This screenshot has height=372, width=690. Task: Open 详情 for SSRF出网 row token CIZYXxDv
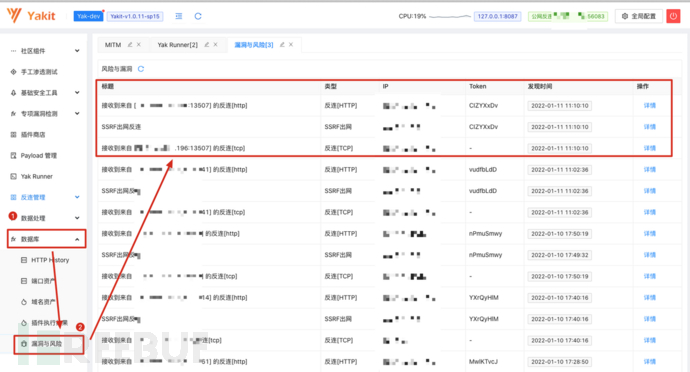(x=650, y=127)
